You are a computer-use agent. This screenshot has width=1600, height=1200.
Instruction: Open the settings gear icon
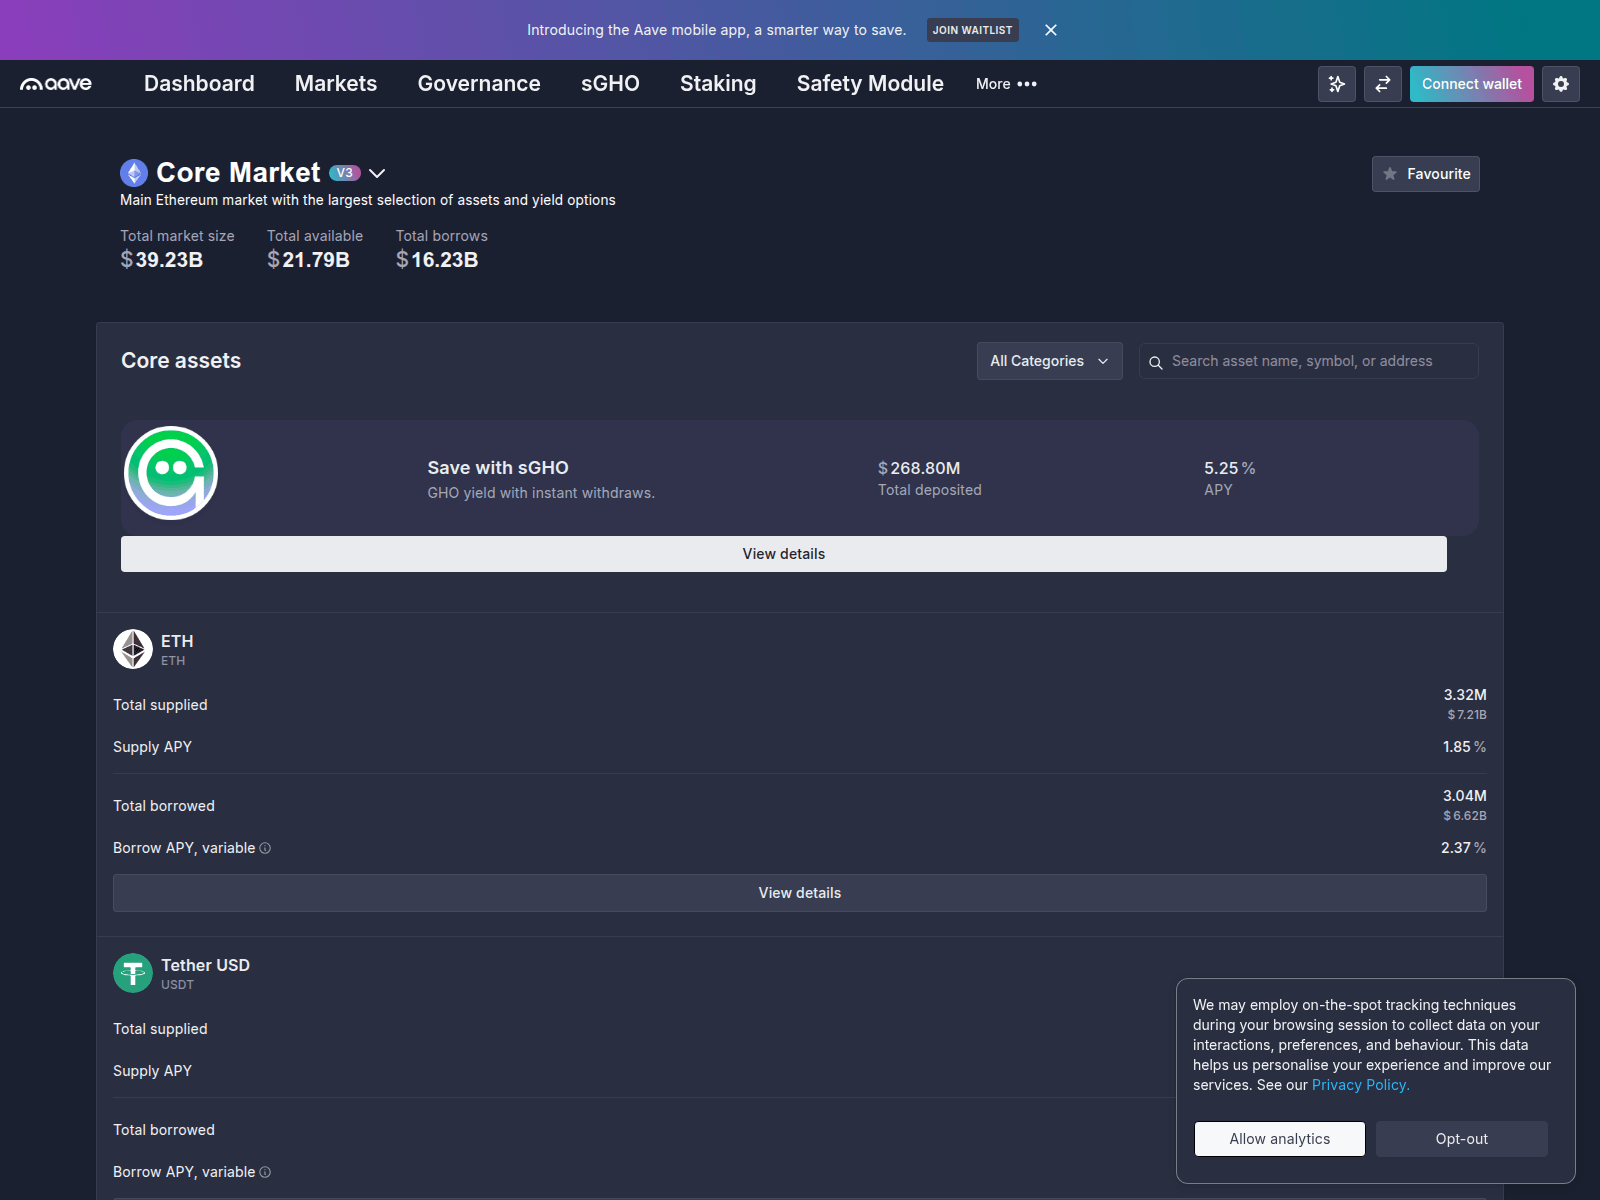(x=1561, y=84)
